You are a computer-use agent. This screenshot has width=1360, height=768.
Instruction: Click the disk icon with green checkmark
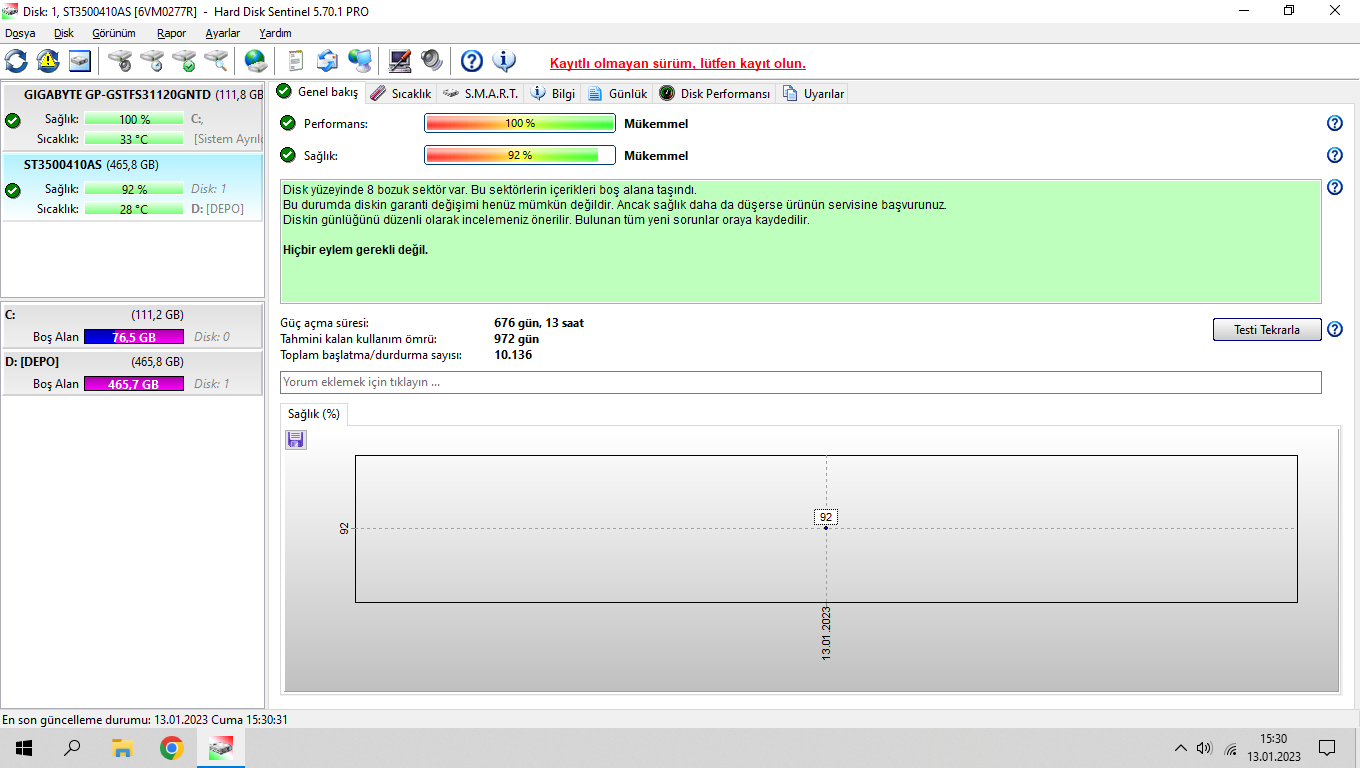pyautogui.click(x=184, y=61)
